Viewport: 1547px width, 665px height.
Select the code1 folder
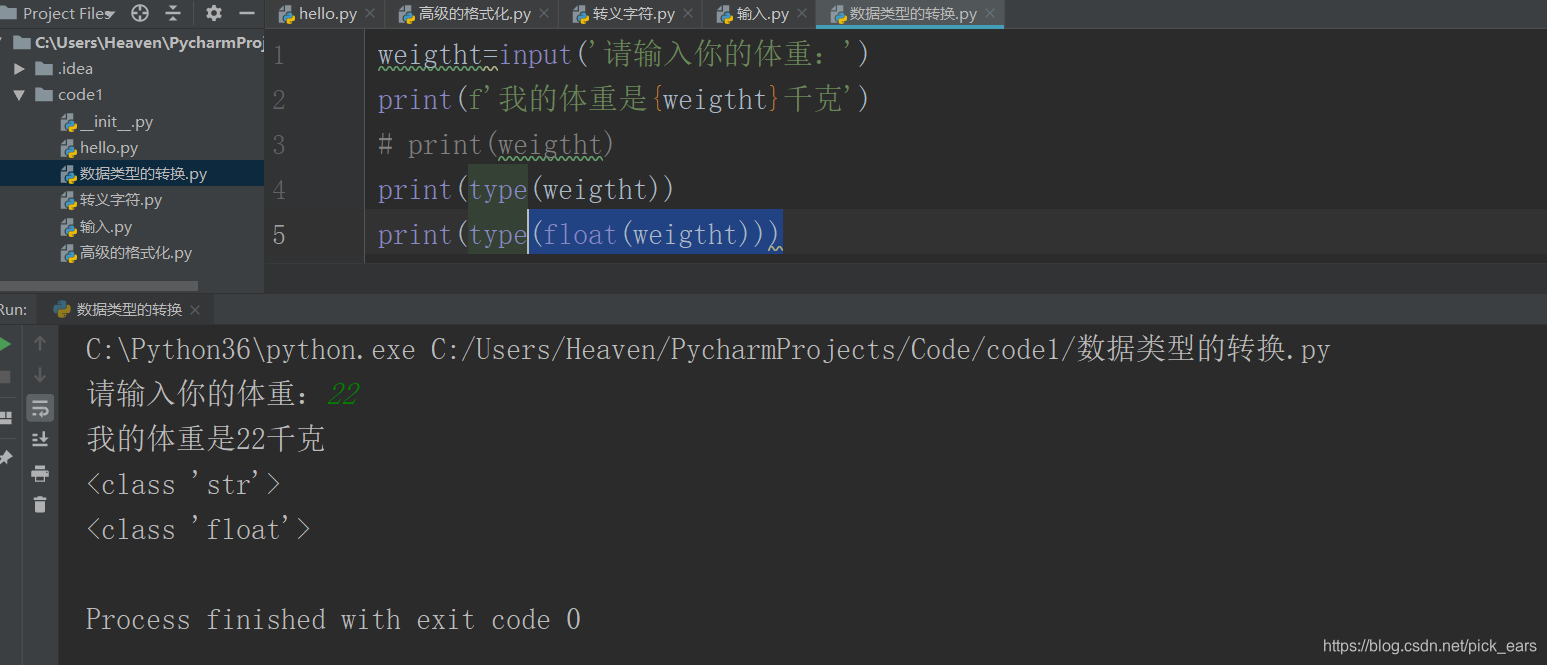click(x=80, y=95)
